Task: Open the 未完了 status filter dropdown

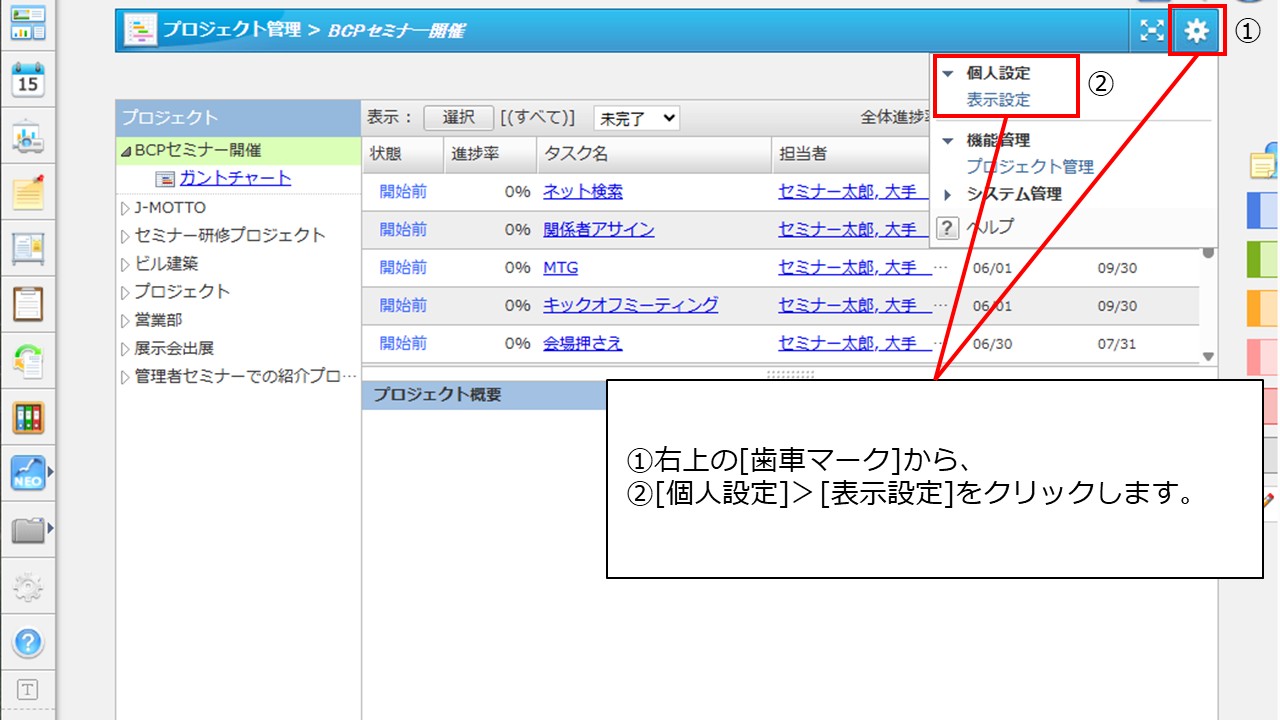Action: pos(636,118)
